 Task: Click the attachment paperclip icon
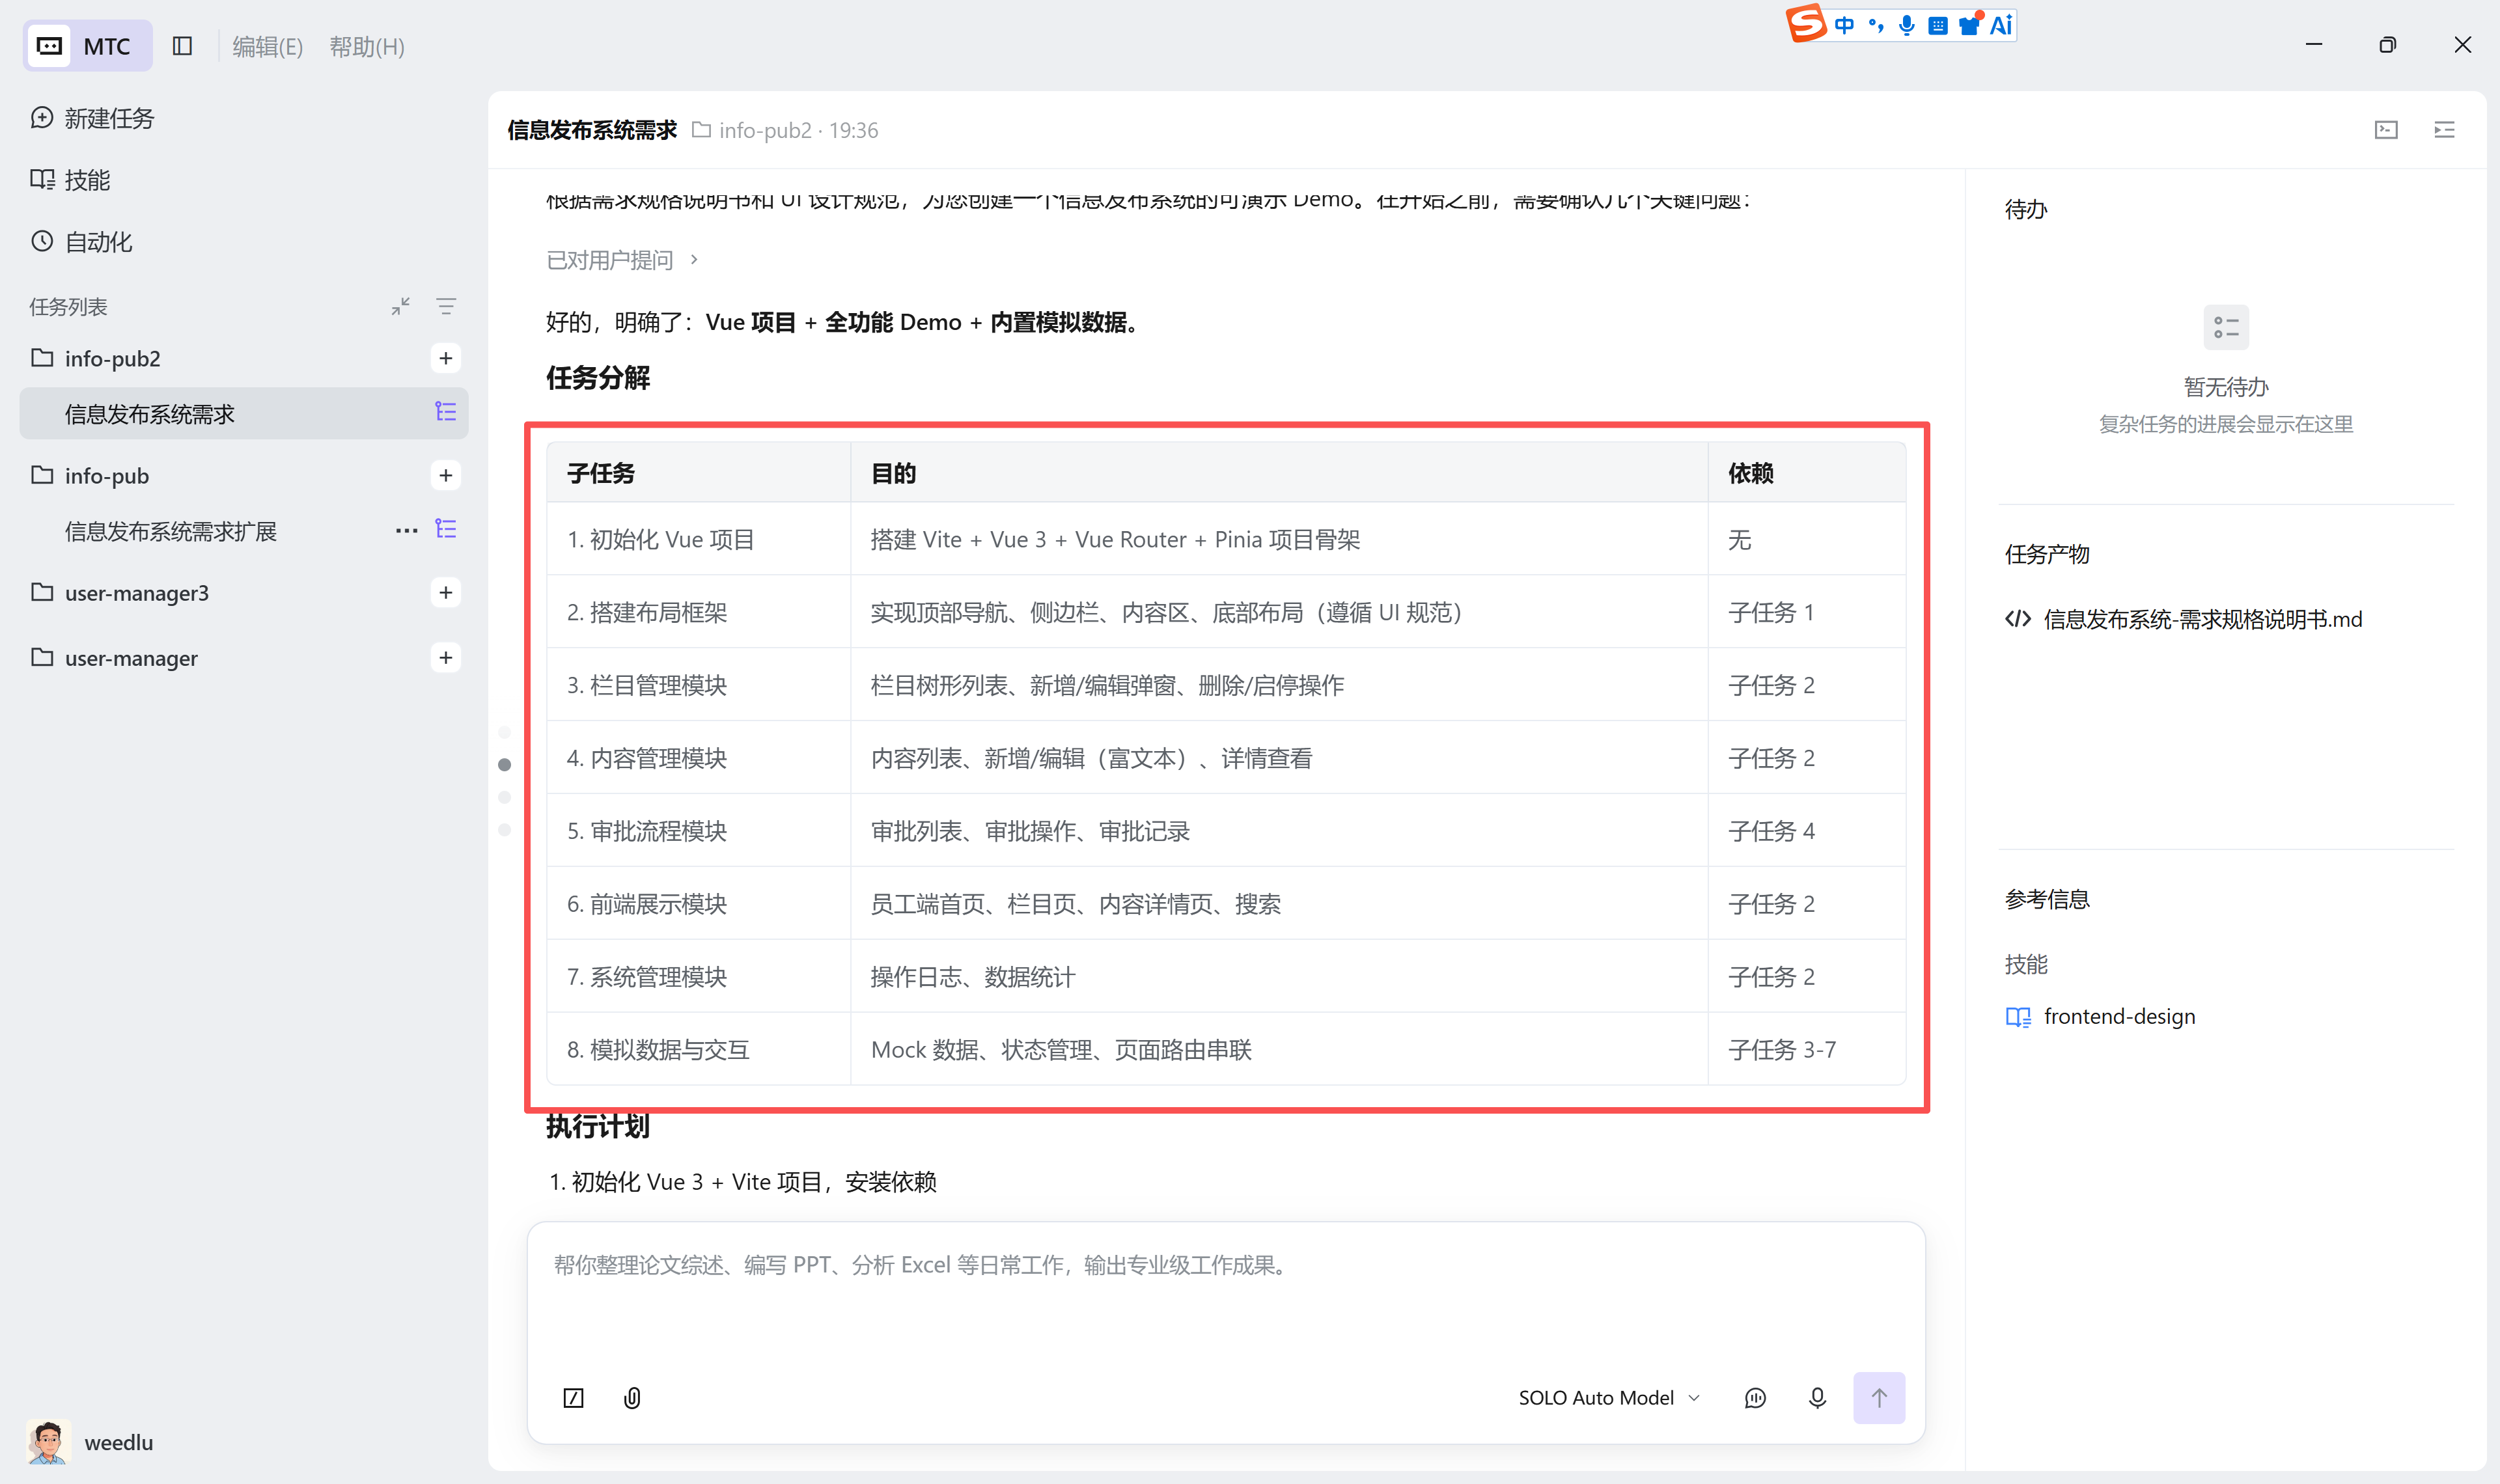[632, 1397]
